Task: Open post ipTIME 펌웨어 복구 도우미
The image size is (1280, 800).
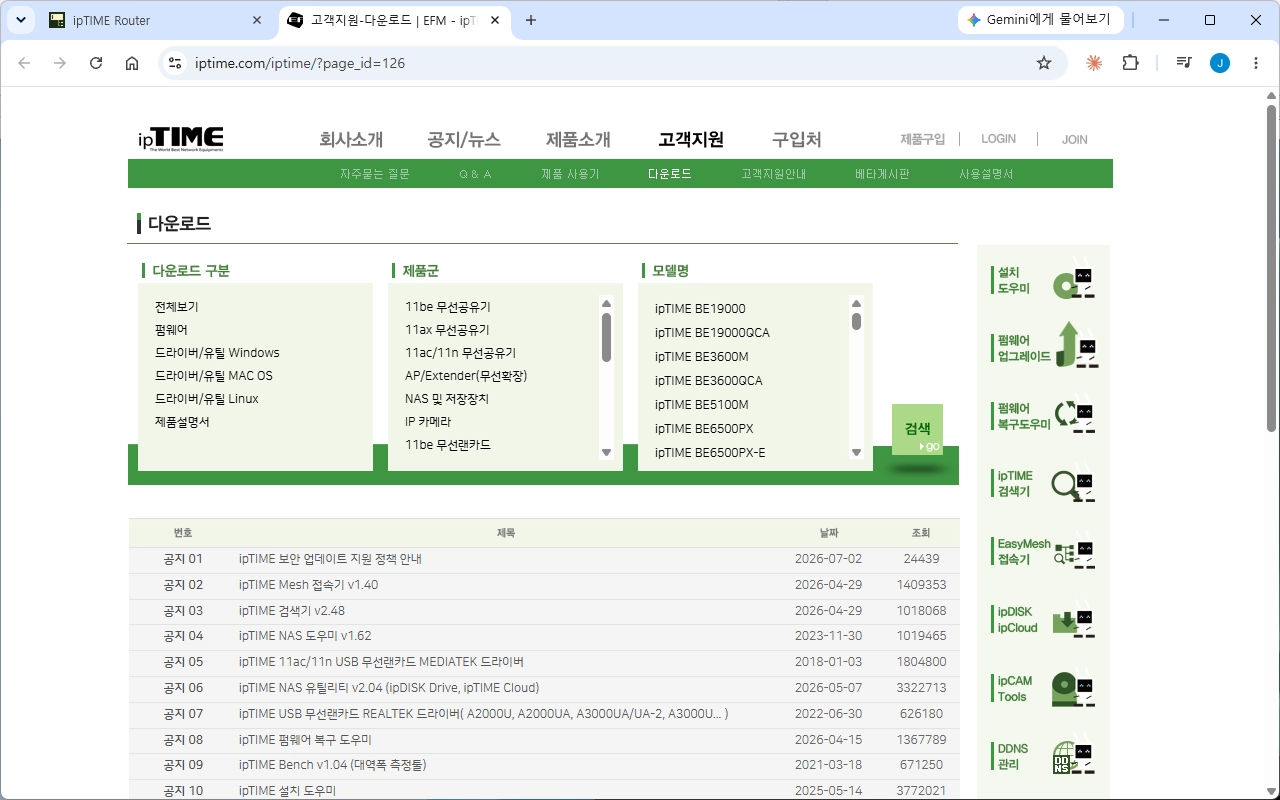Action: point(305,740)
